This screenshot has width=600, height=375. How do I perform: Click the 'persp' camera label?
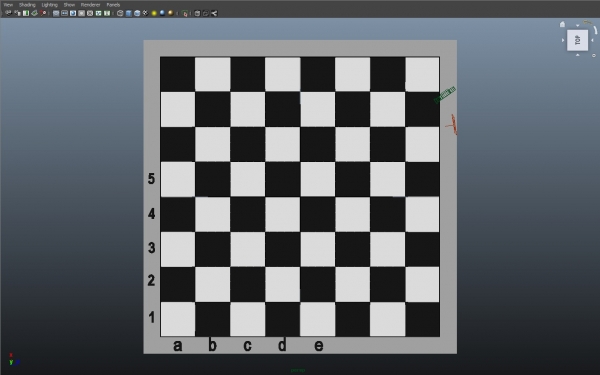298,370
